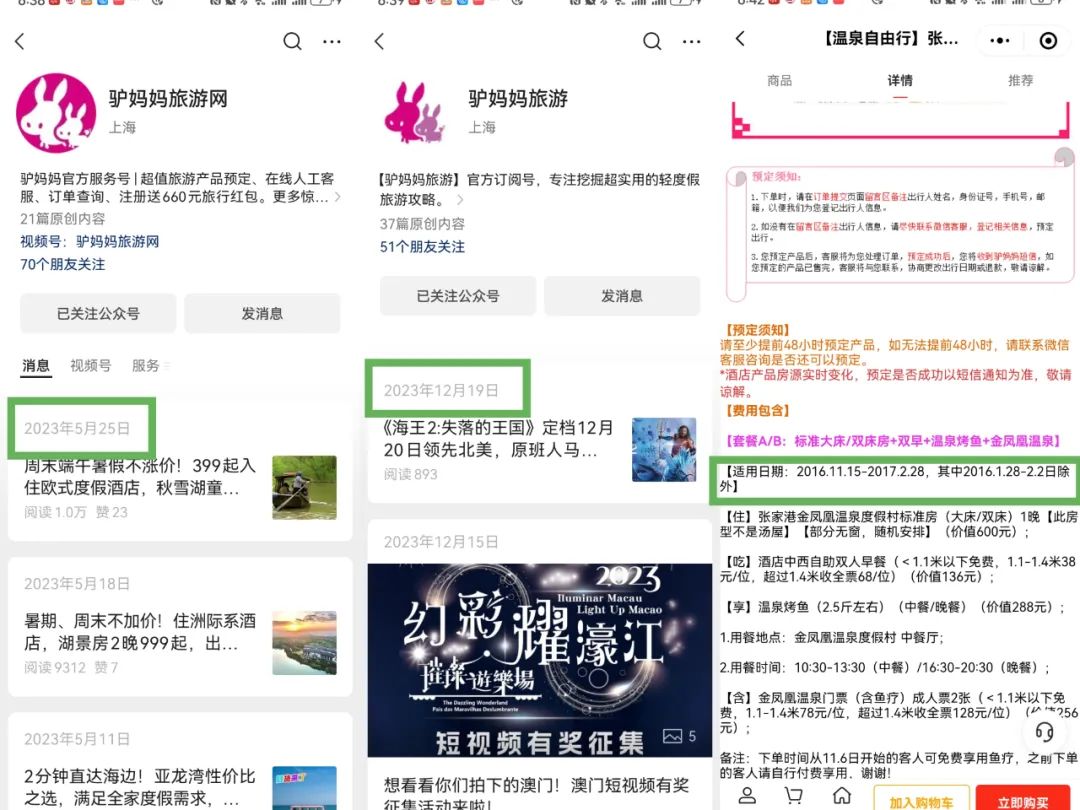1080x810 pixels.
Task: Expand the 官方订阅号 description arrow
Action: 460,200
